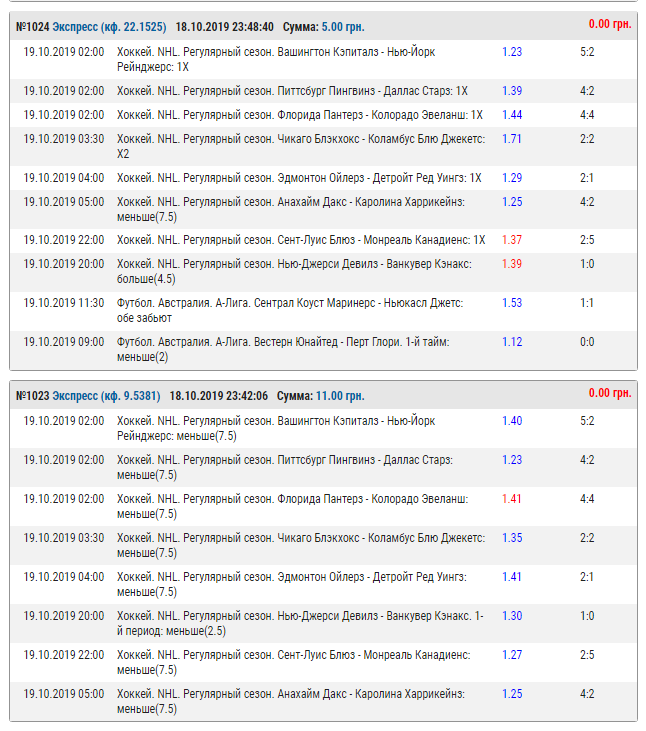Image resolution: width=646 pixels, height=731 pixels.
Task: Select stake Сумма: 5.00 грн.
Action: (323, 27)
